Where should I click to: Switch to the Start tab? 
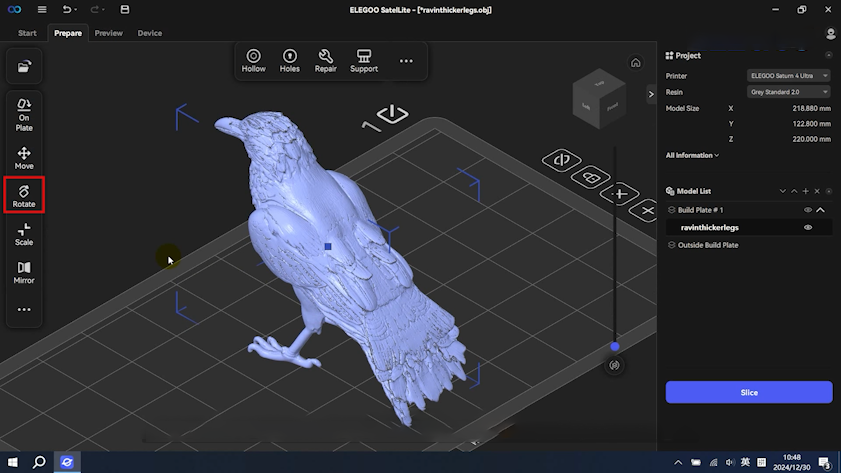tap(27, 33)
